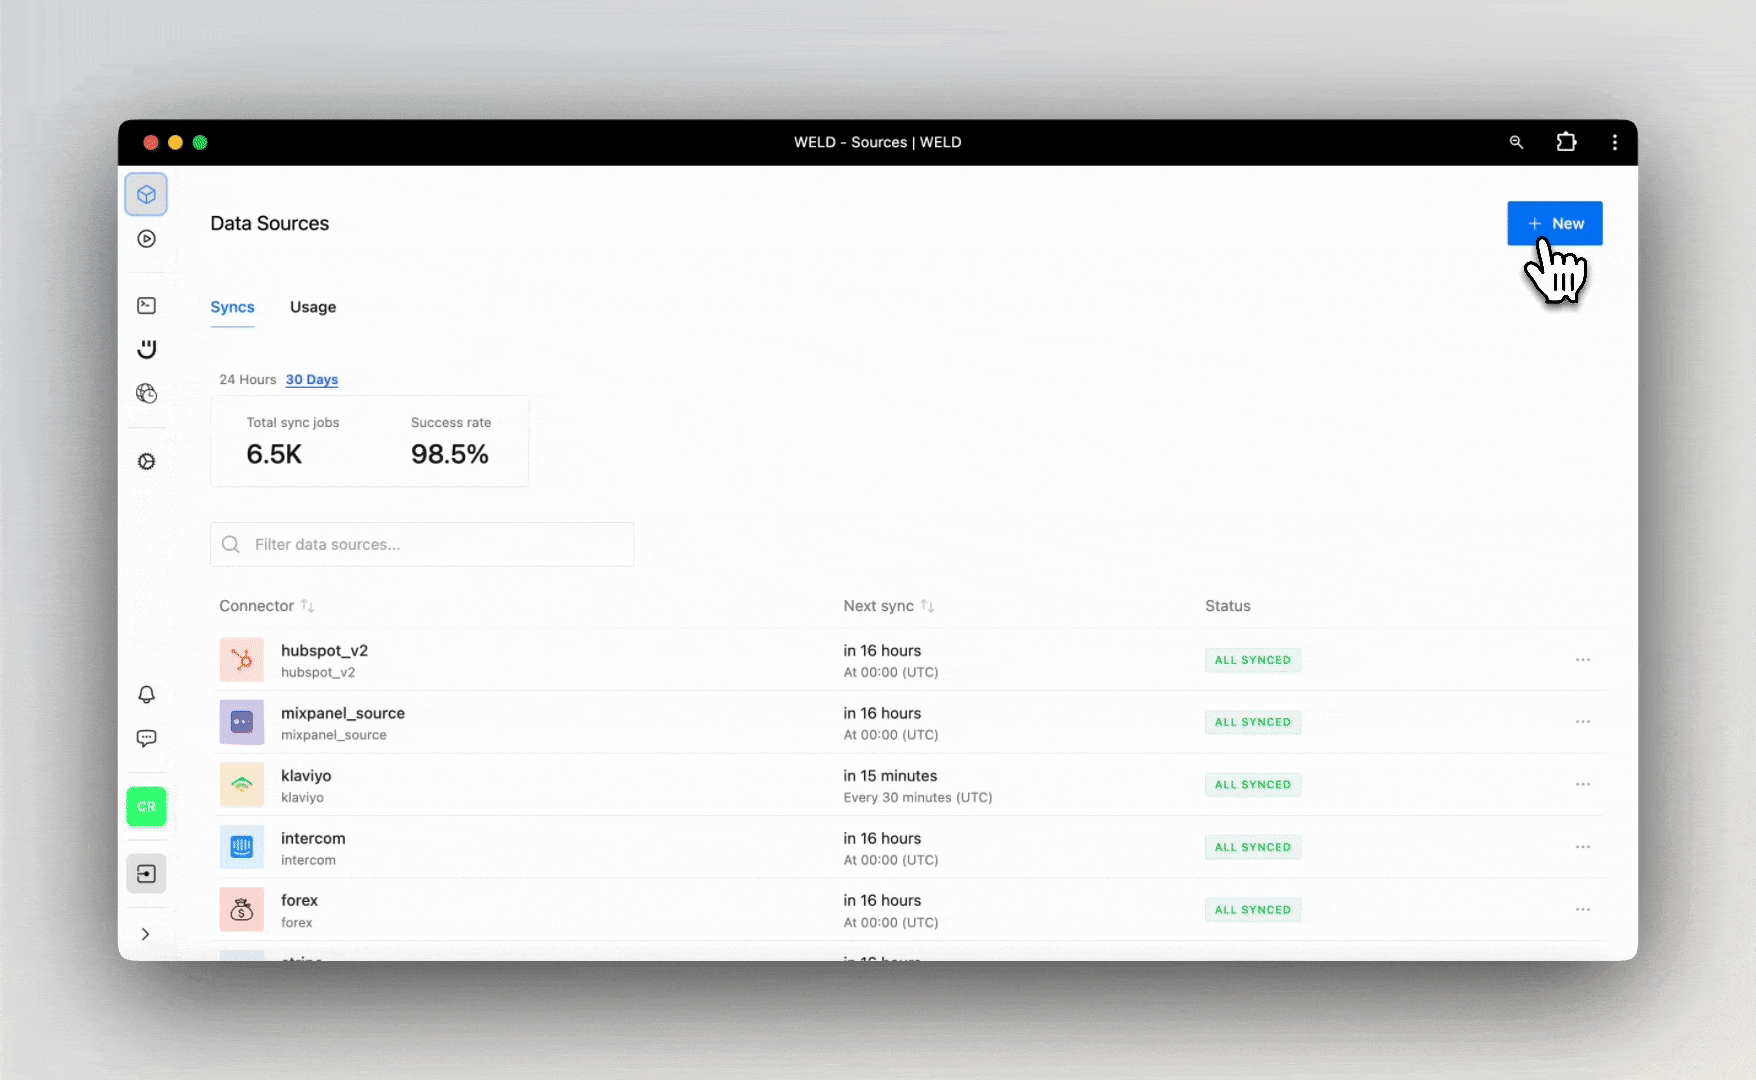
Task: Switch to the Usage tab
Action: coord(312,307)
